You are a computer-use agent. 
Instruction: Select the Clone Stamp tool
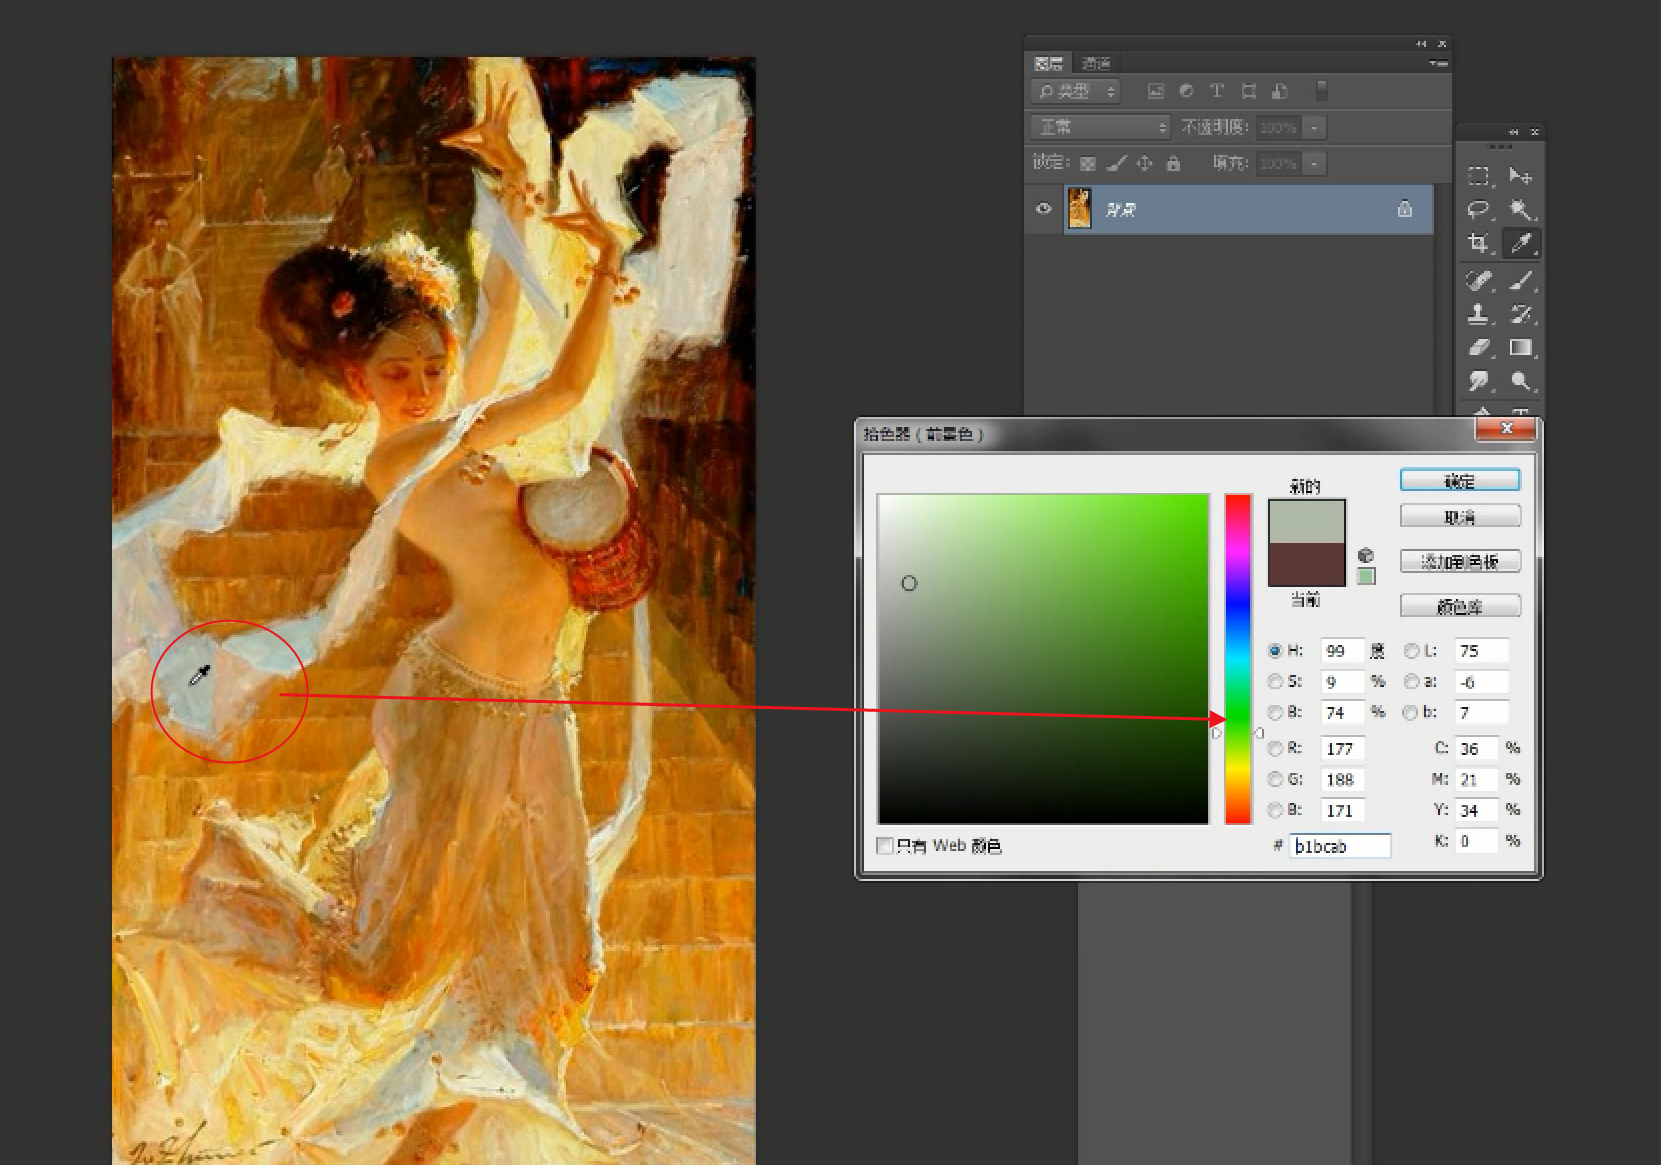click(1478, 314)
